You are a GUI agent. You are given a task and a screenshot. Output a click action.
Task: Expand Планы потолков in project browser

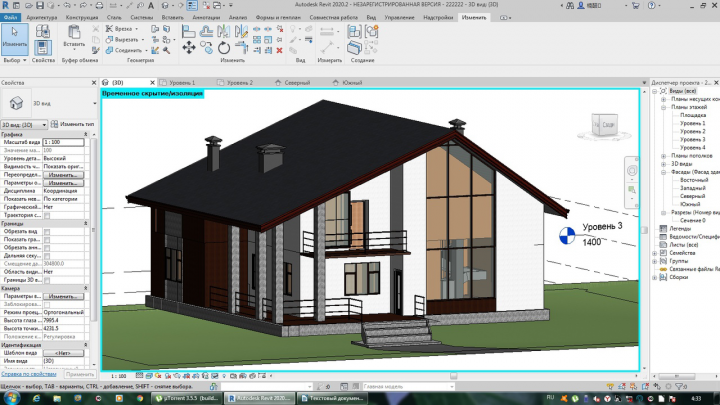tap(663, 156)
